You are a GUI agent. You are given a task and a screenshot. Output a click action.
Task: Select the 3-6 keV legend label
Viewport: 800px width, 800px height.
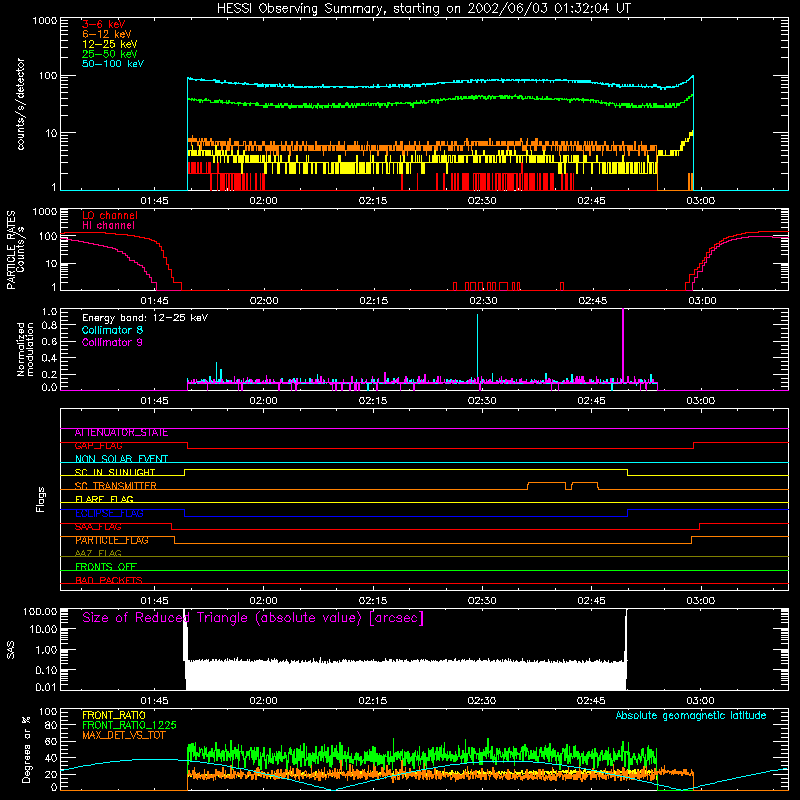click(104, 24)
